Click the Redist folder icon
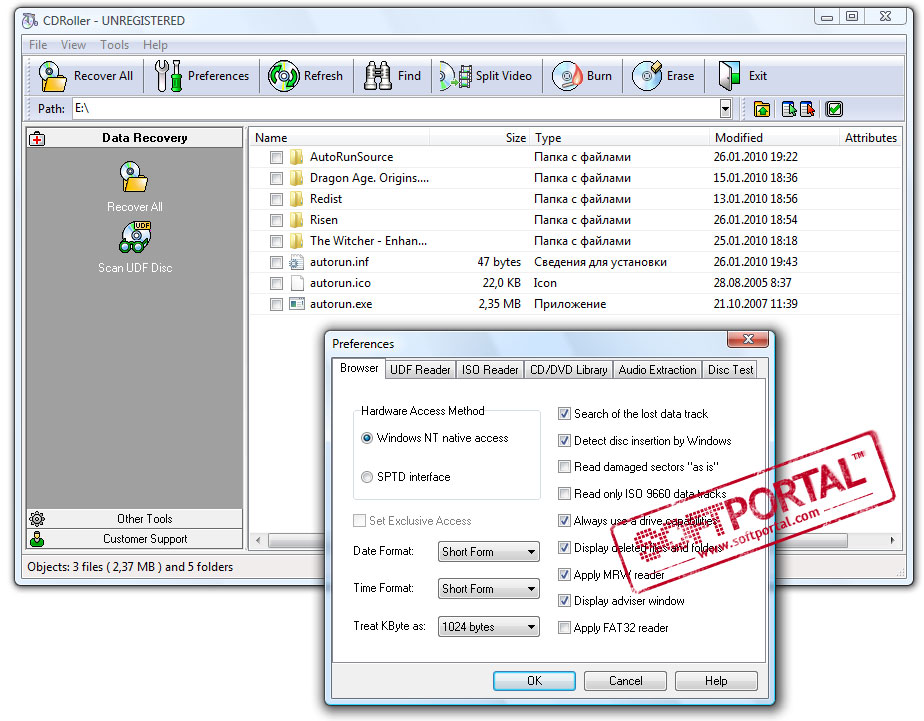This screenshot has width=924, height=721. (296, 199)
